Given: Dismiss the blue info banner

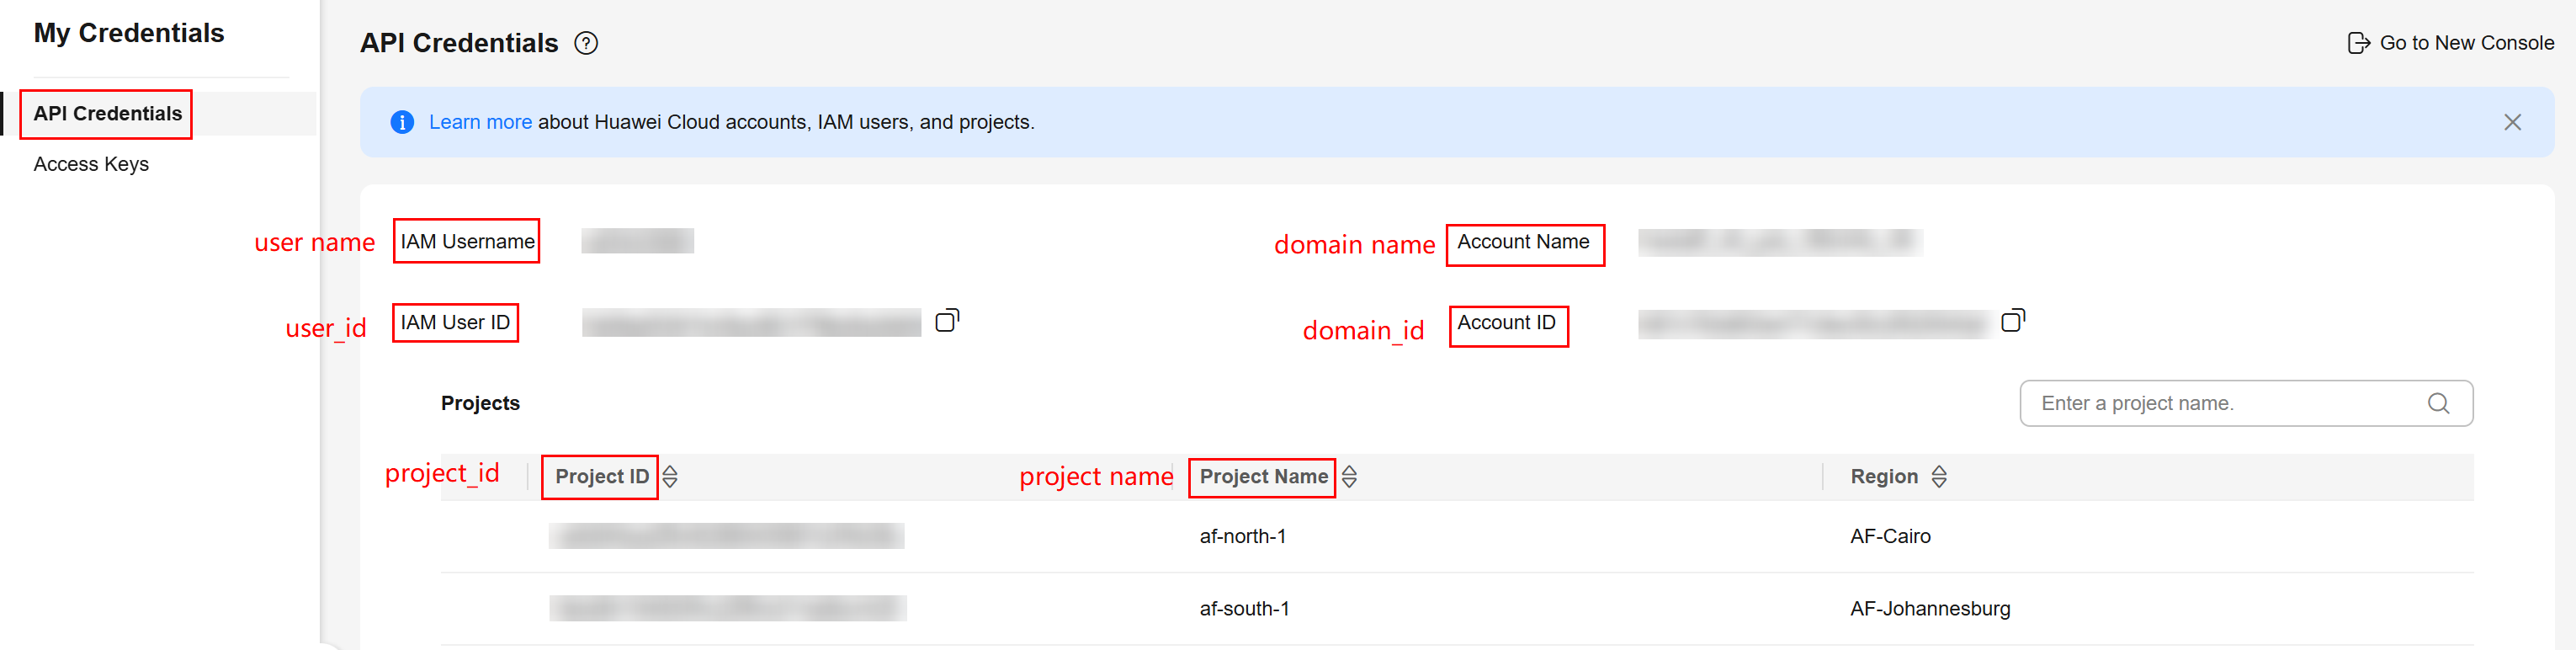Looking at the screenshot, I should [x=2512, y=122].
